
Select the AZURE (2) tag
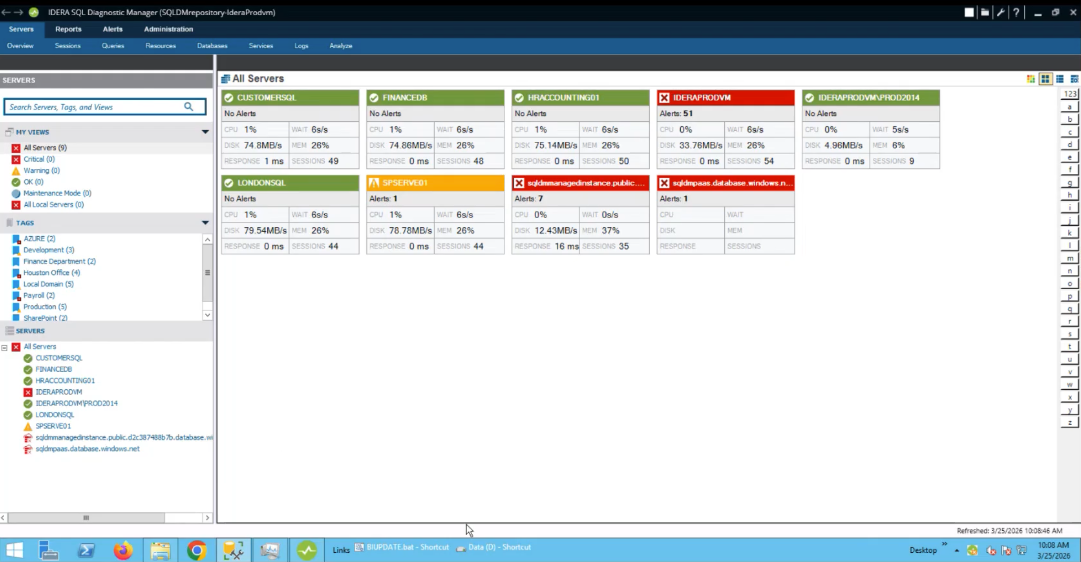(39, 239)
